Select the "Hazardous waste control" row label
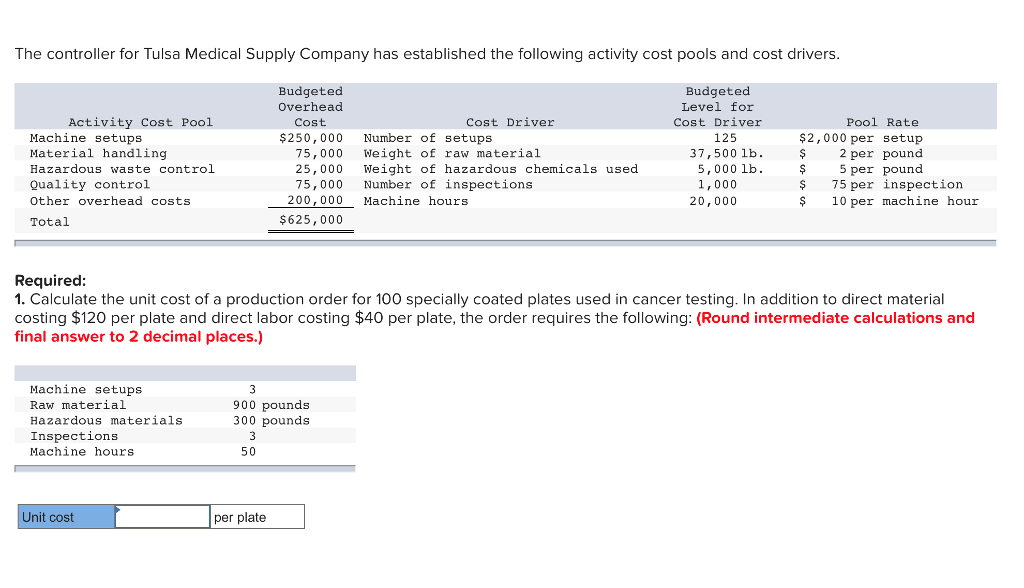The image size is (1024, 588). 122,169
